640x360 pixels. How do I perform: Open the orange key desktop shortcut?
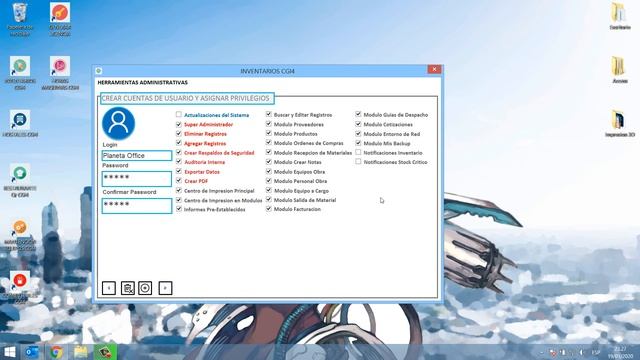pos(60,19)
